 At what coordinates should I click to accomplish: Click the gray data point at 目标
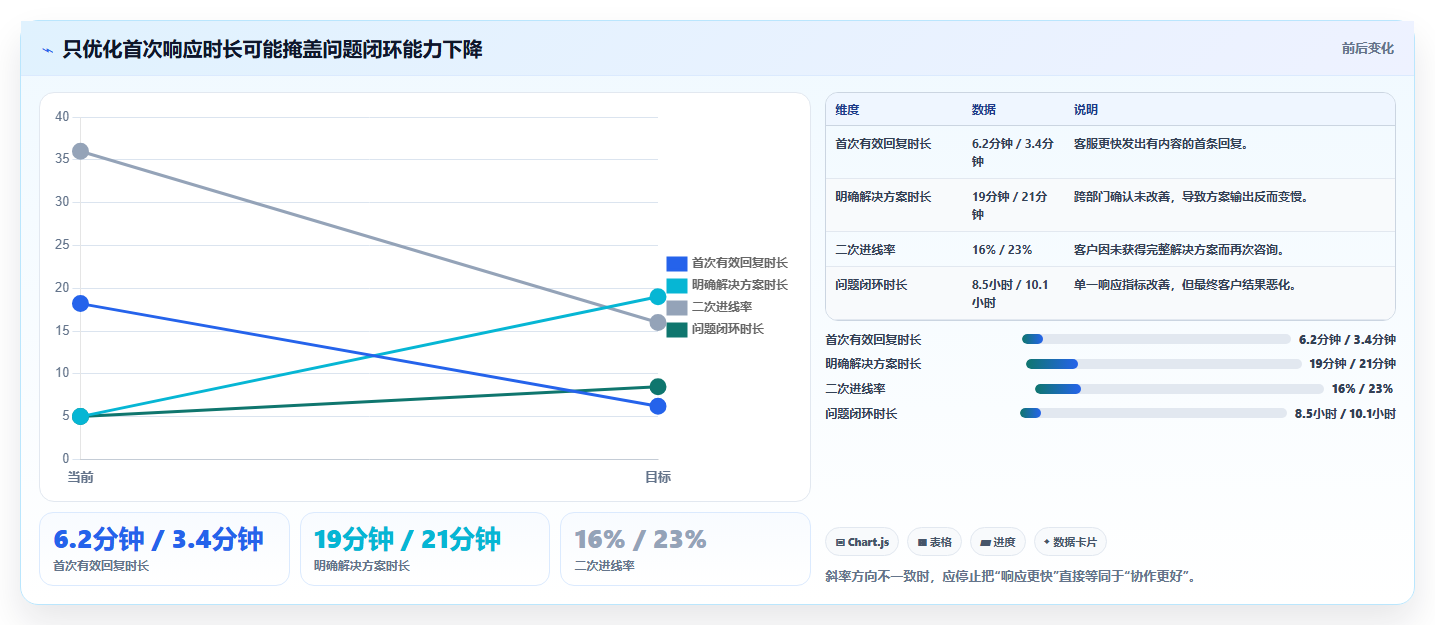[x=658, y=322]
